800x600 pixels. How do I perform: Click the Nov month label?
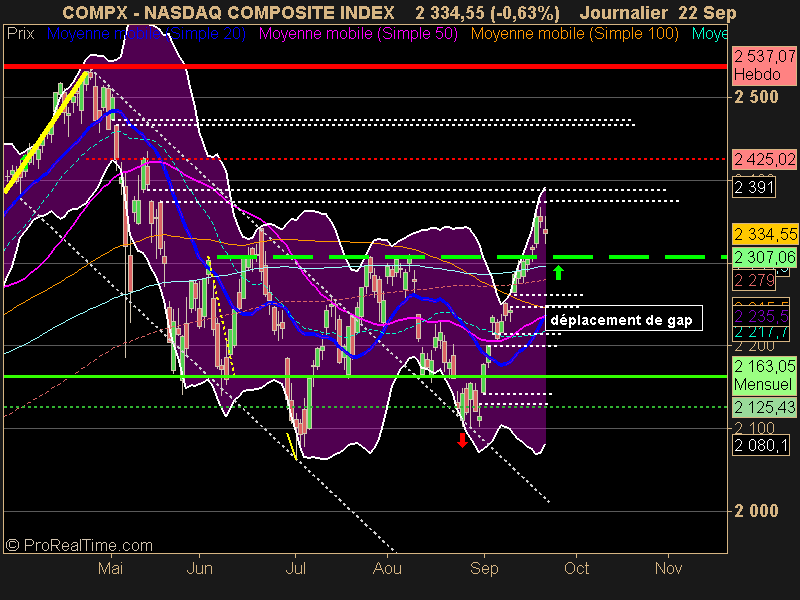tap(668, 568)
